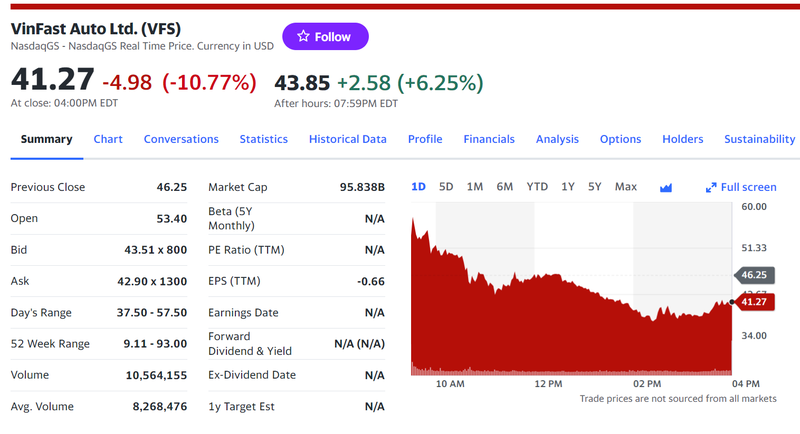View the Profile tab
Screen dimensions: 800x434
[x=425, y=139]
